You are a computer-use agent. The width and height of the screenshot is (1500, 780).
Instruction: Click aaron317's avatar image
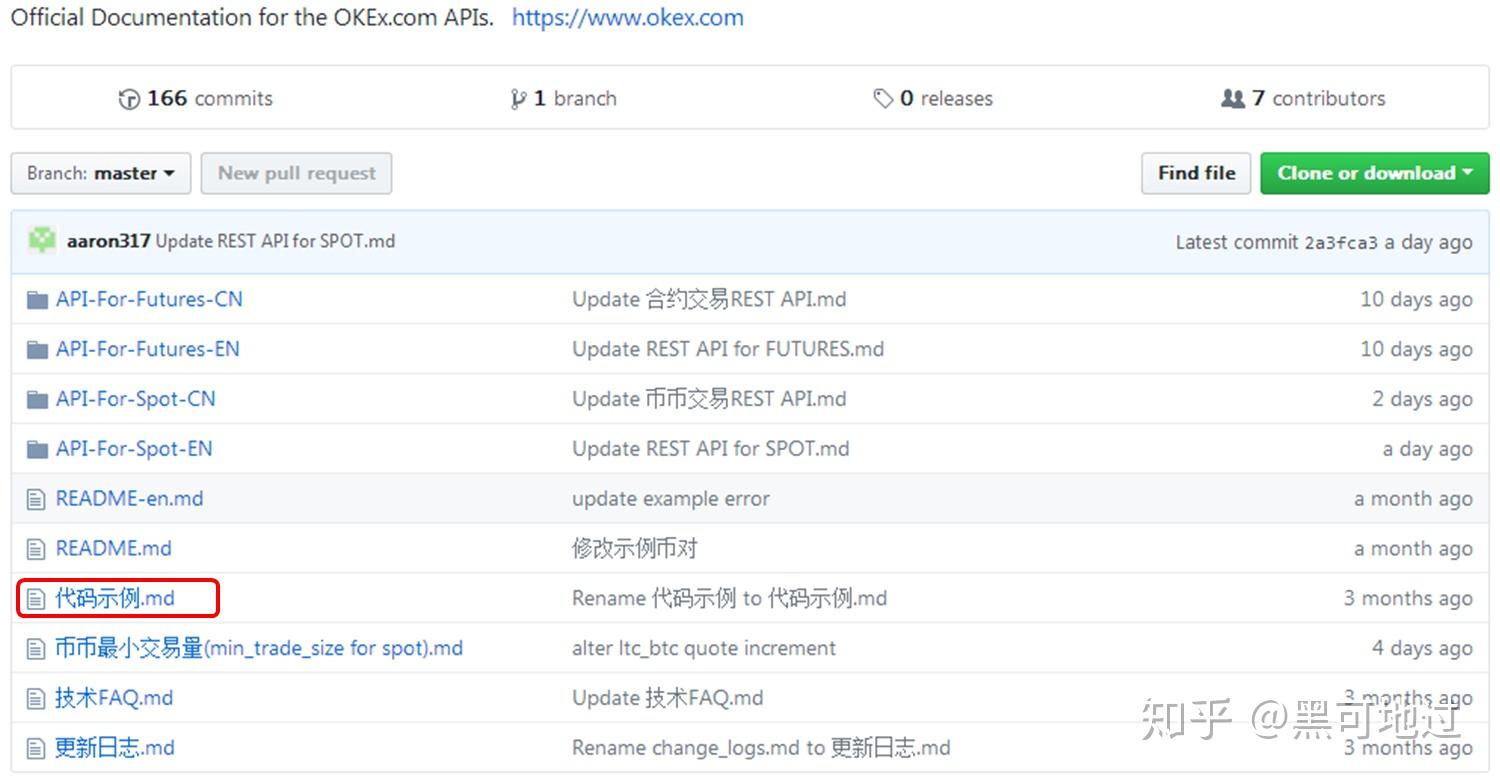41,241
